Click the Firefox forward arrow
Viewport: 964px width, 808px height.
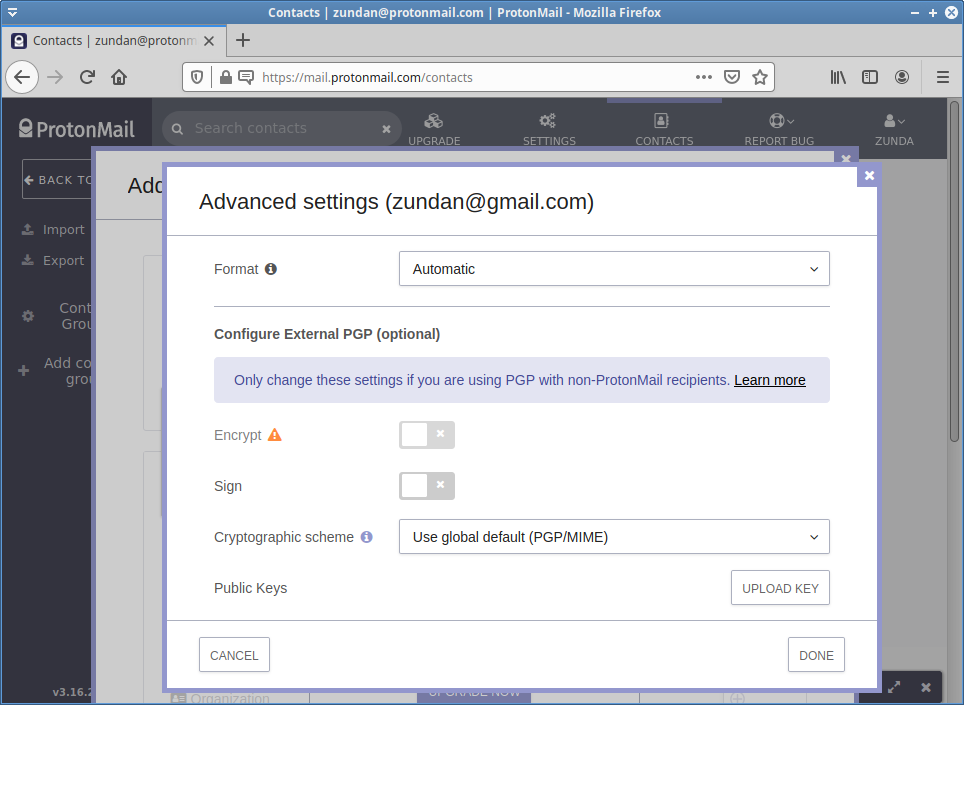click(55, 77)
